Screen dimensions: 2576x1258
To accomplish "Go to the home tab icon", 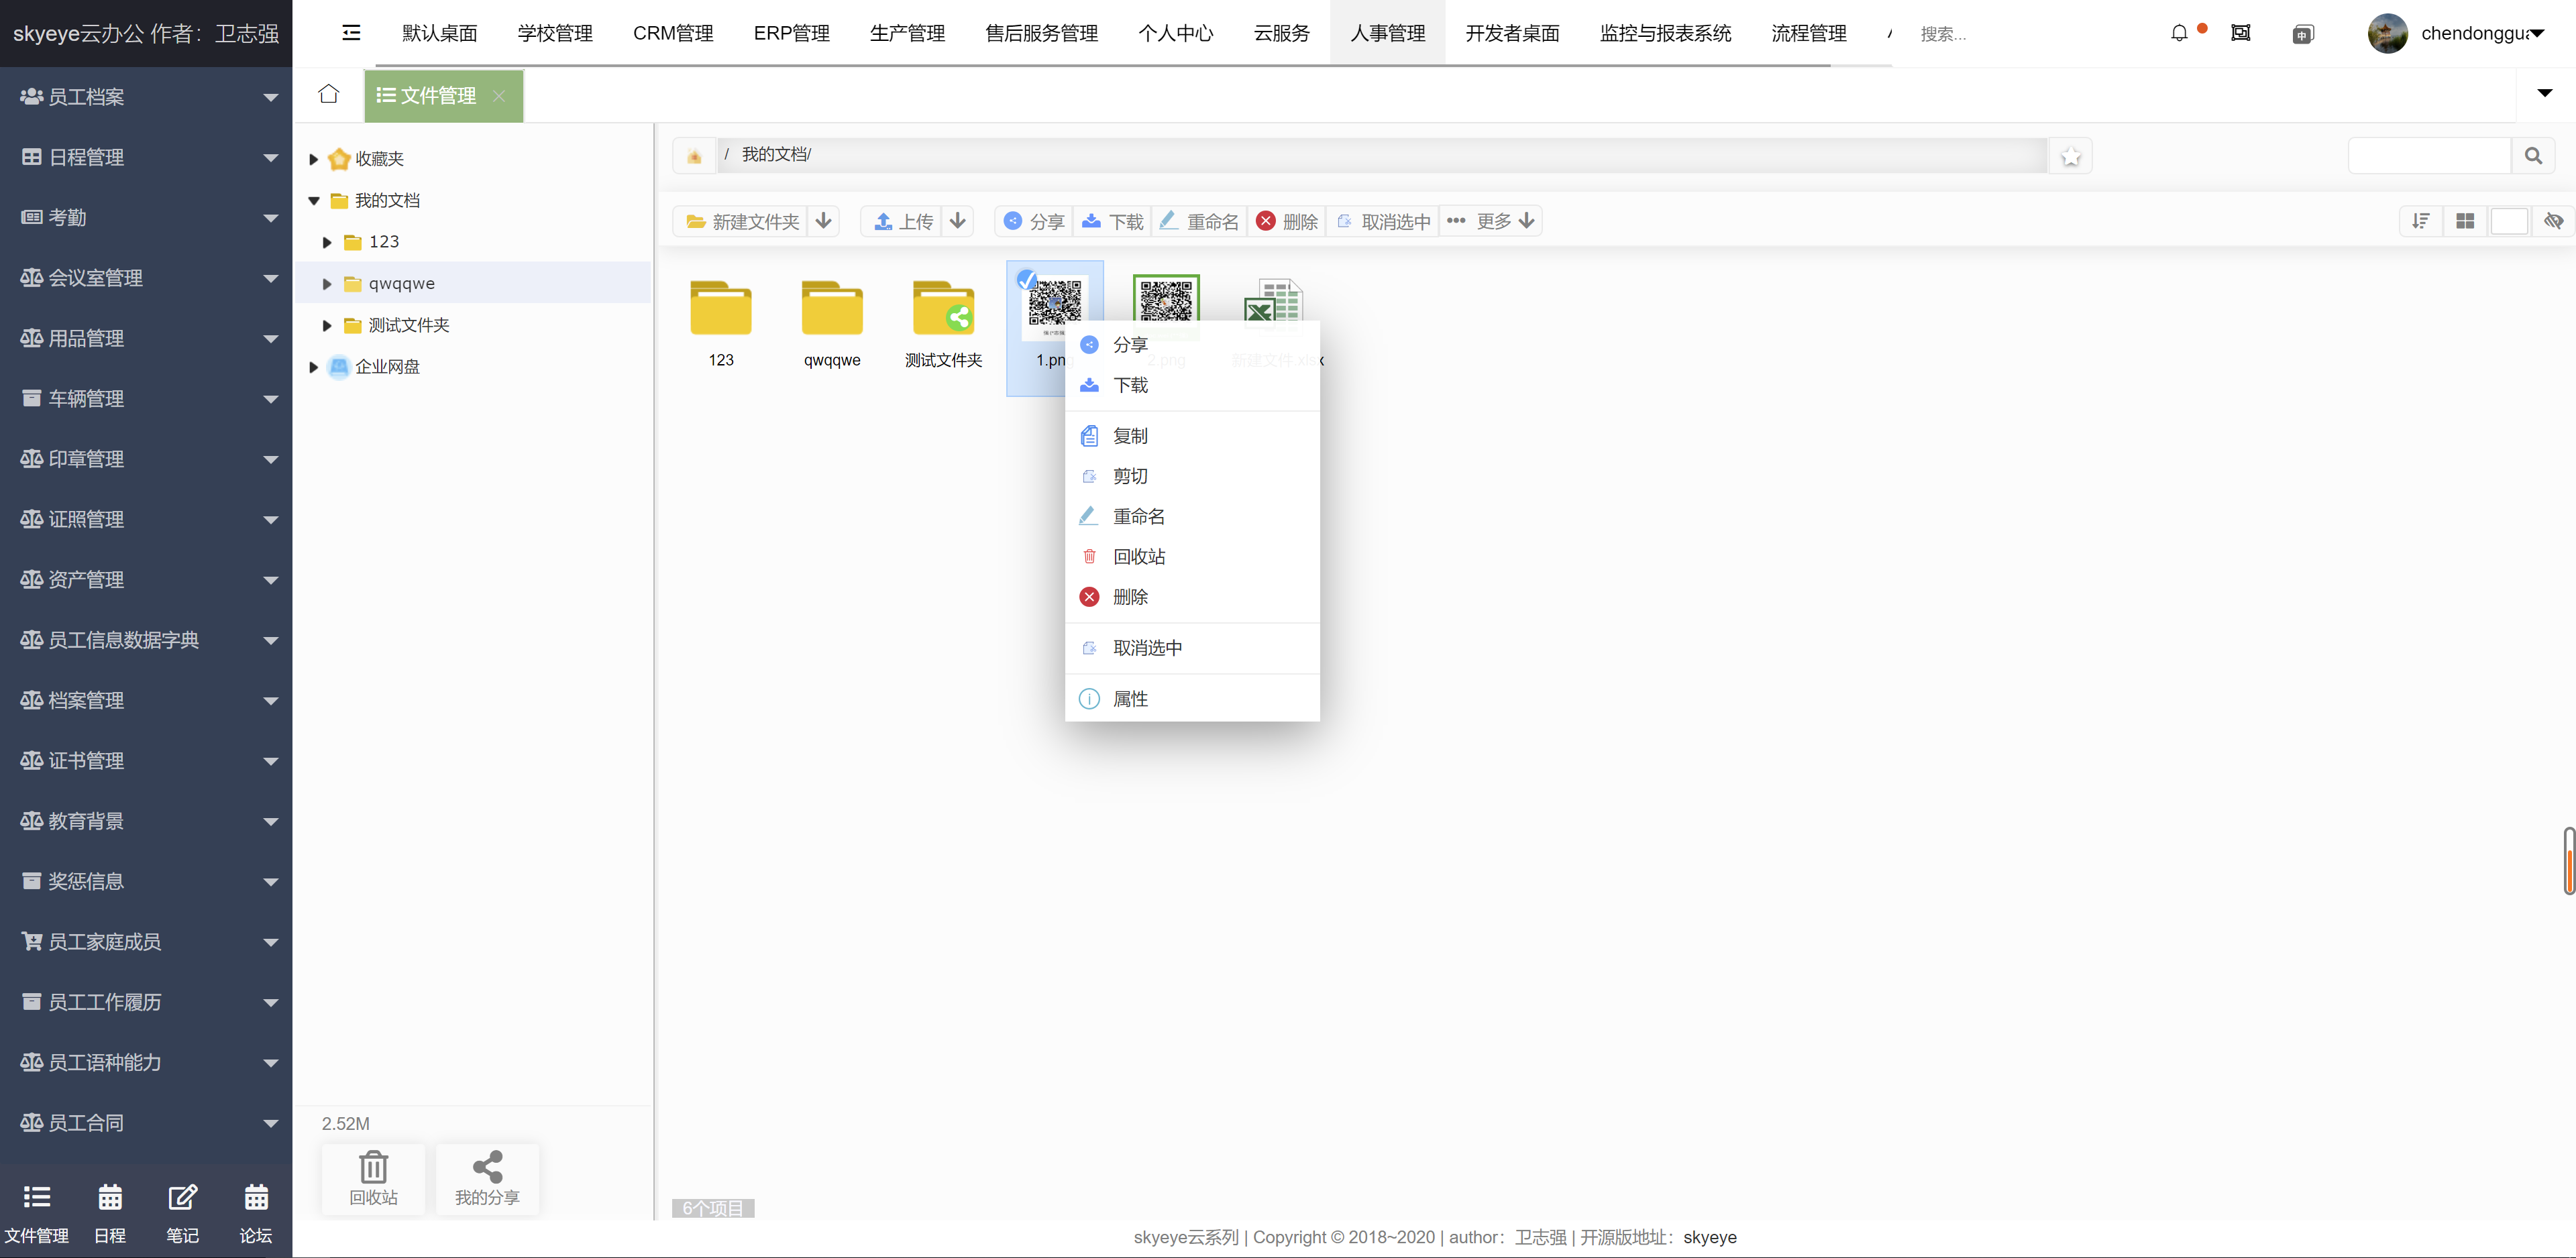I will [x=328, y=94].
